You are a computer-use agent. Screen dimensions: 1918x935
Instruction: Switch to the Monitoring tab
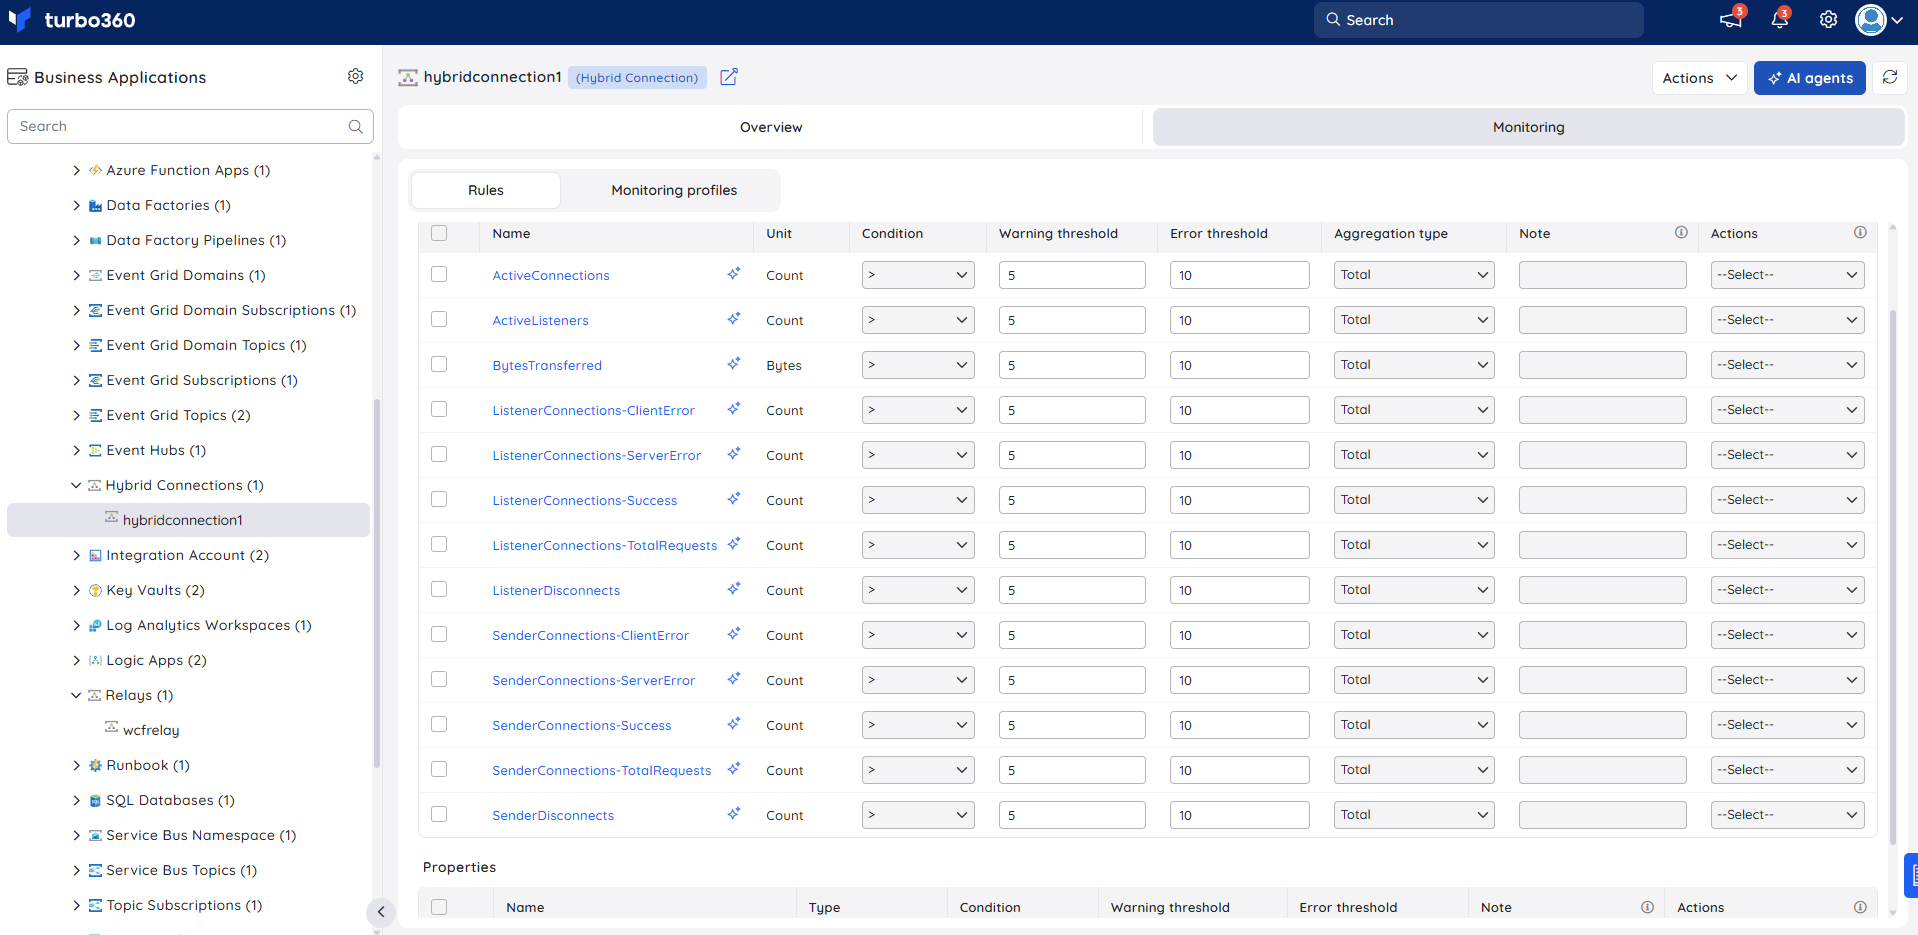coord(1528,127)
